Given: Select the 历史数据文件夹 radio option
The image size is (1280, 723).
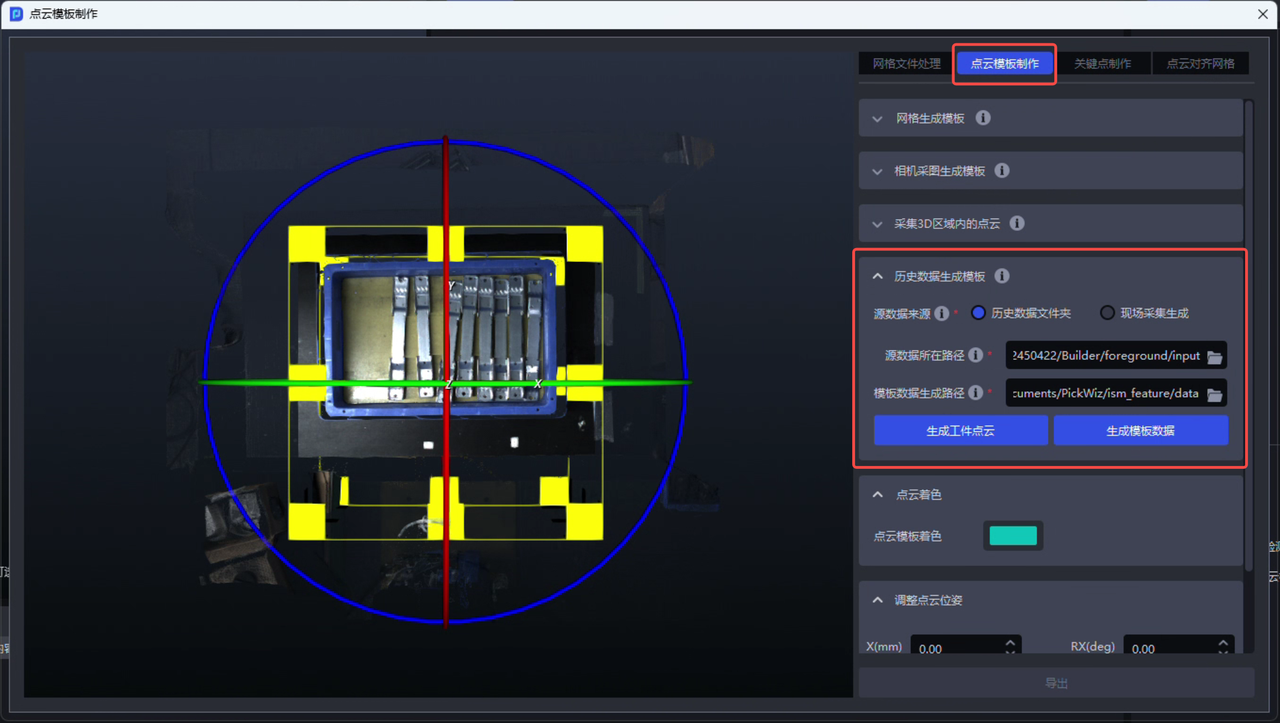Looking at the screenshot, I should pos(979,313).
